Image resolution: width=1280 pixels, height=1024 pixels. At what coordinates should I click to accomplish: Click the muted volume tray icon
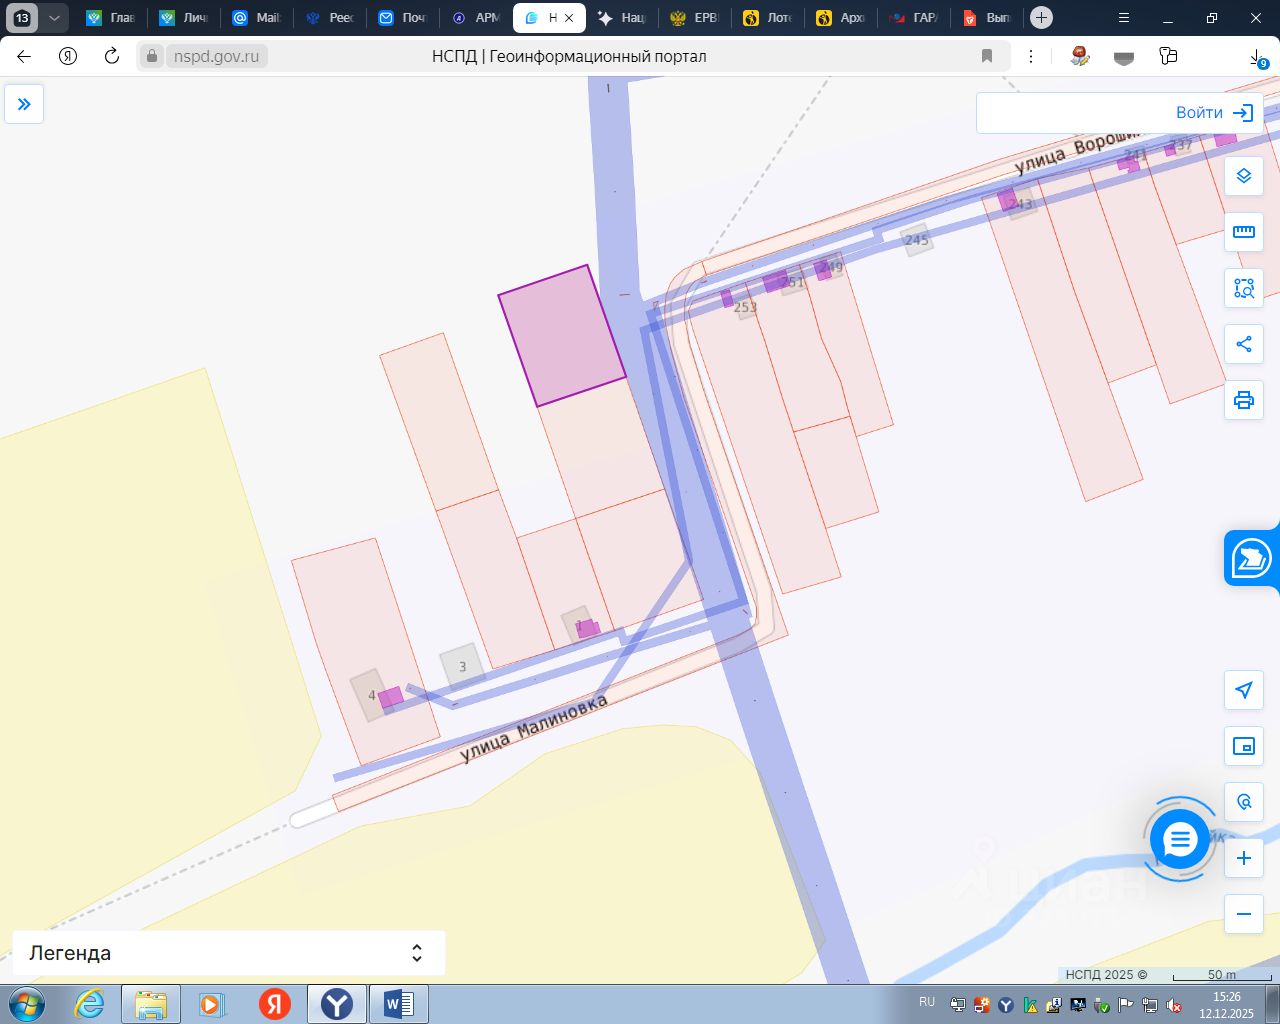pyautogui.click(x=1175, y=1005)
